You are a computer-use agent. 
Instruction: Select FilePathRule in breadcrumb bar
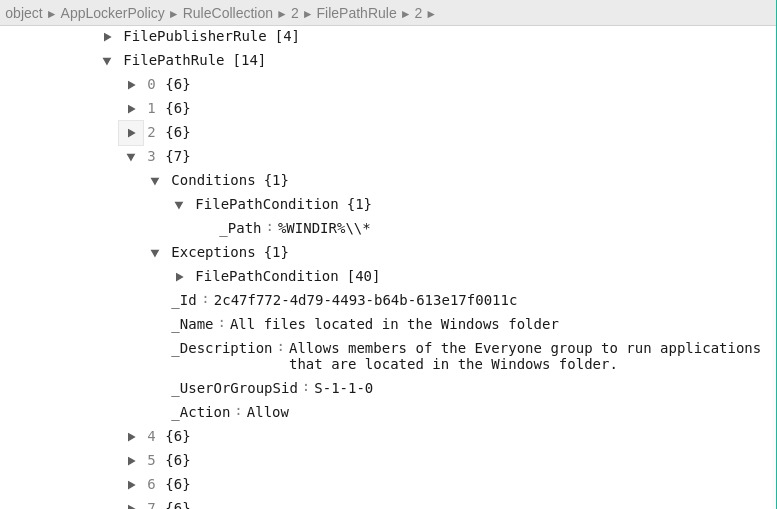(356, 13)
